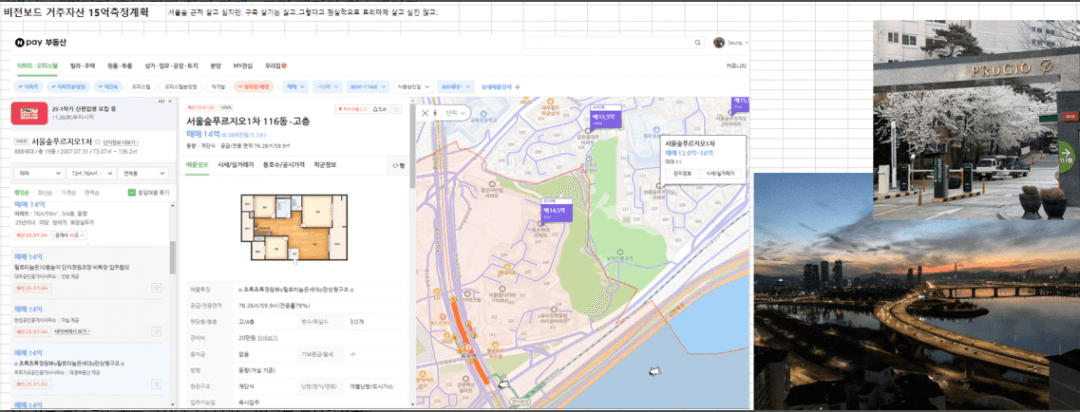Expand the 중개사 10곳 agents toggle

click(x=72, y=236)
